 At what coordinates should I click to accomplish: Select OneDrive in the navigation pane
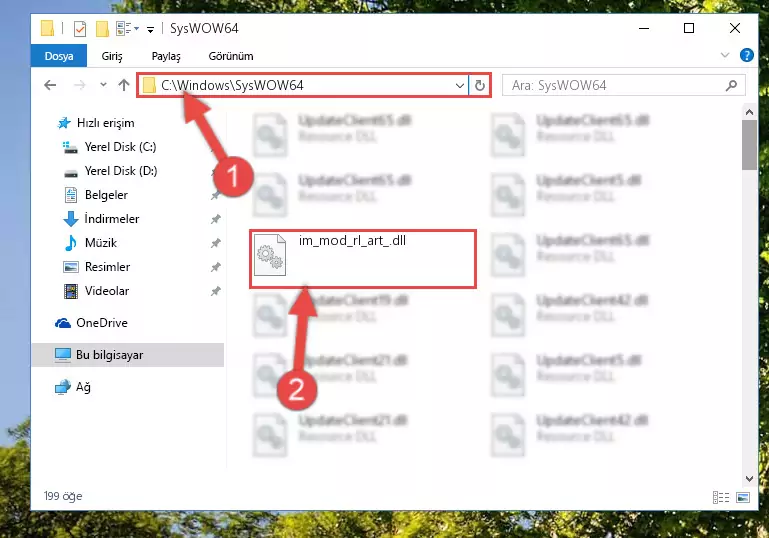click(102, 323)
